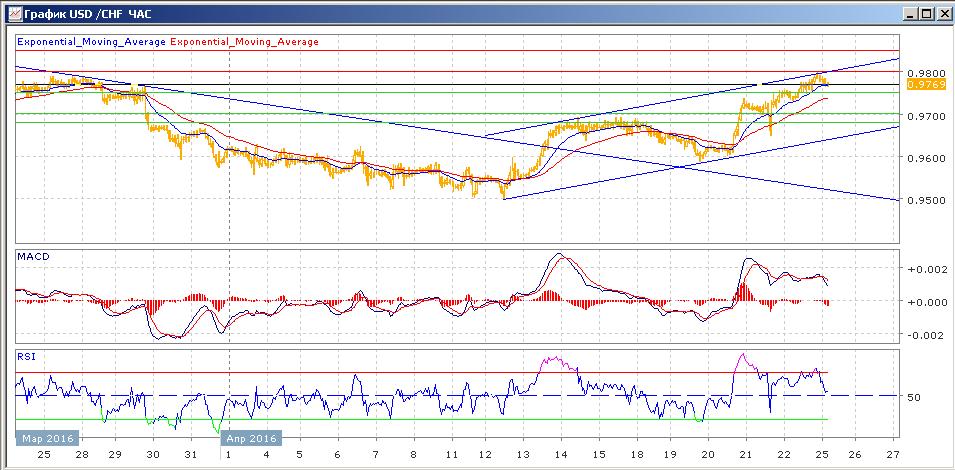Select the Апр 2016 date marker
This screenshot has height=470, width=955.
pos(251,438)
